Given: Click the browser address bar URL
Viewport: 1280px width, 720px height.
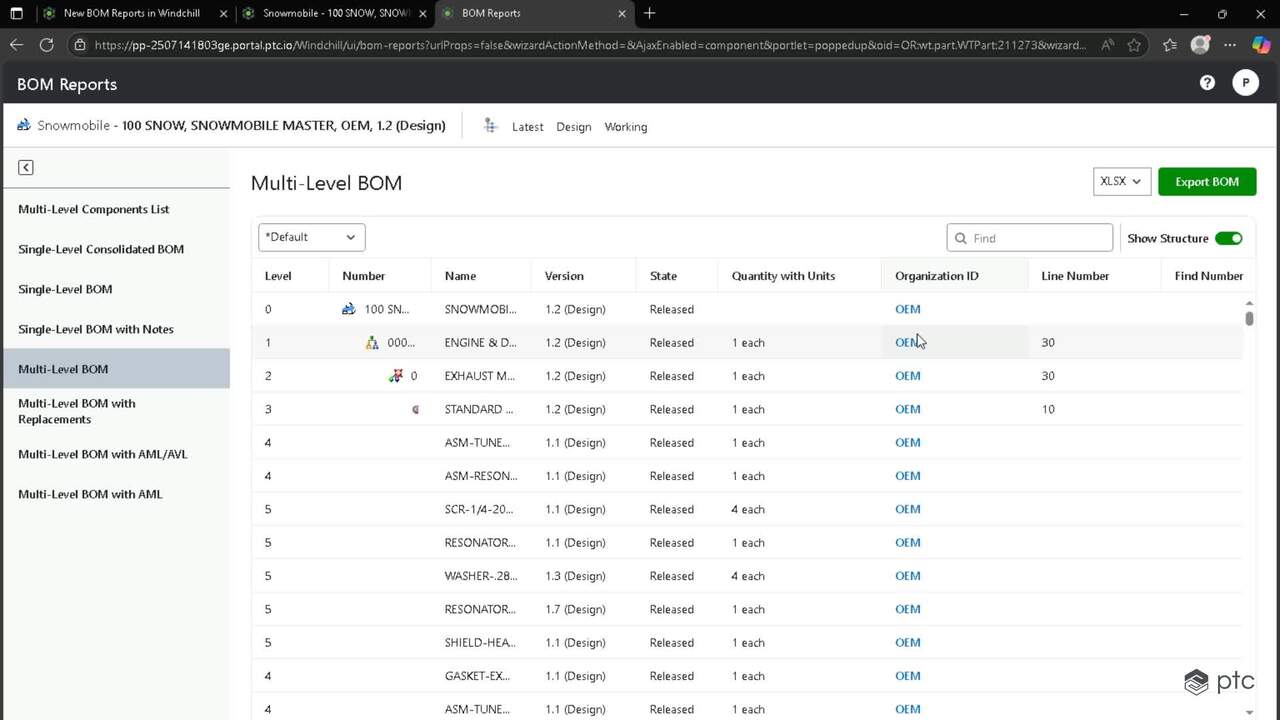Looking at the screenshot, I should click(x=590, y=45).
